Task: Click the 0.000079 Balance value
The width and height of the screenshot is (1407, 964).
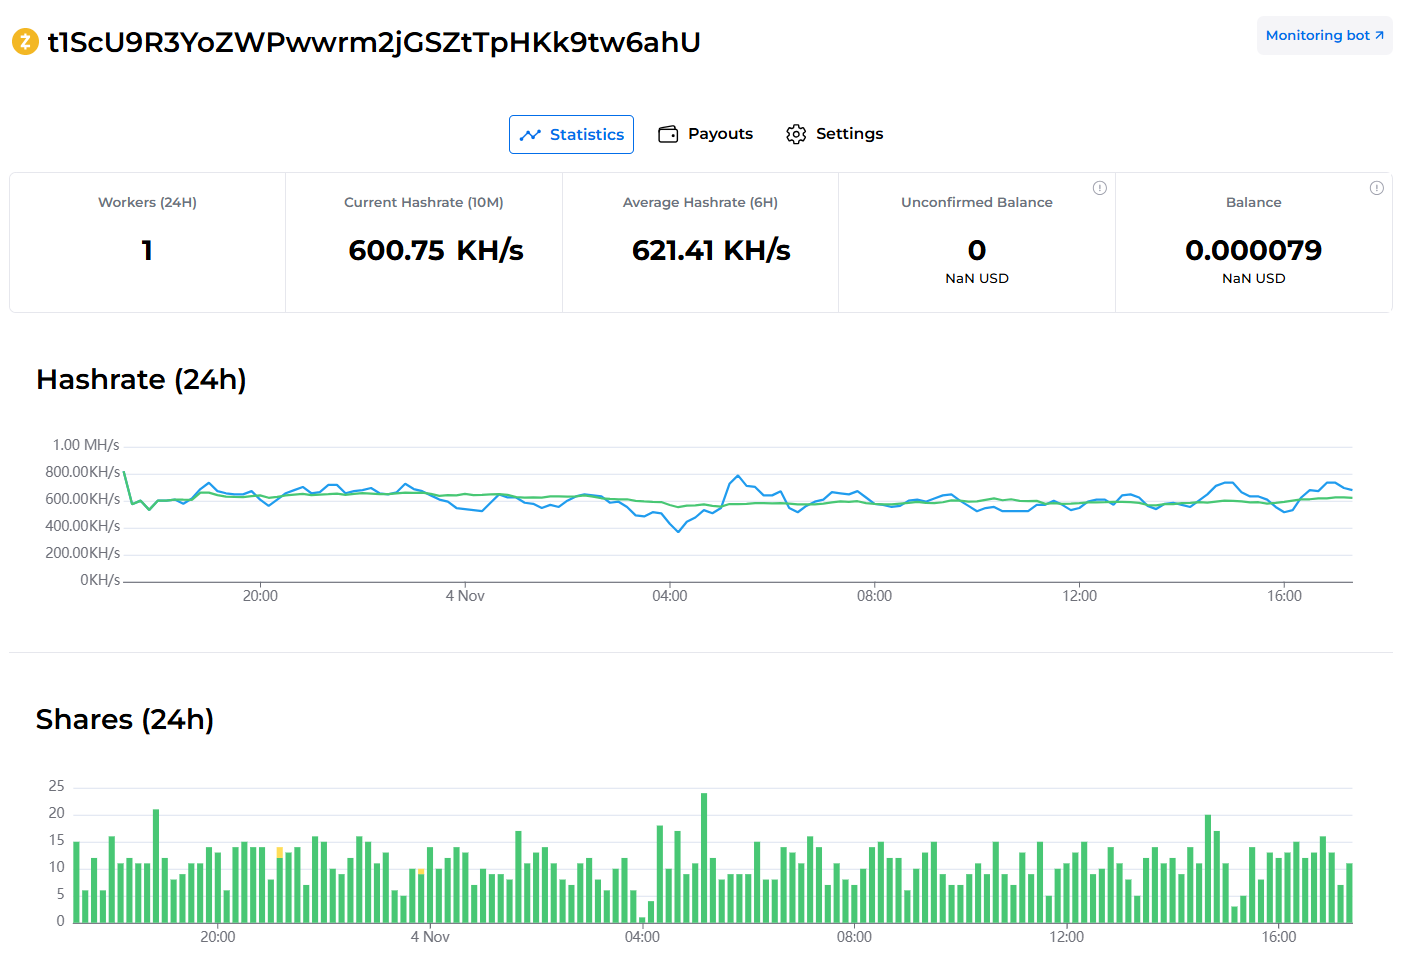Action: click(1253, 250)
